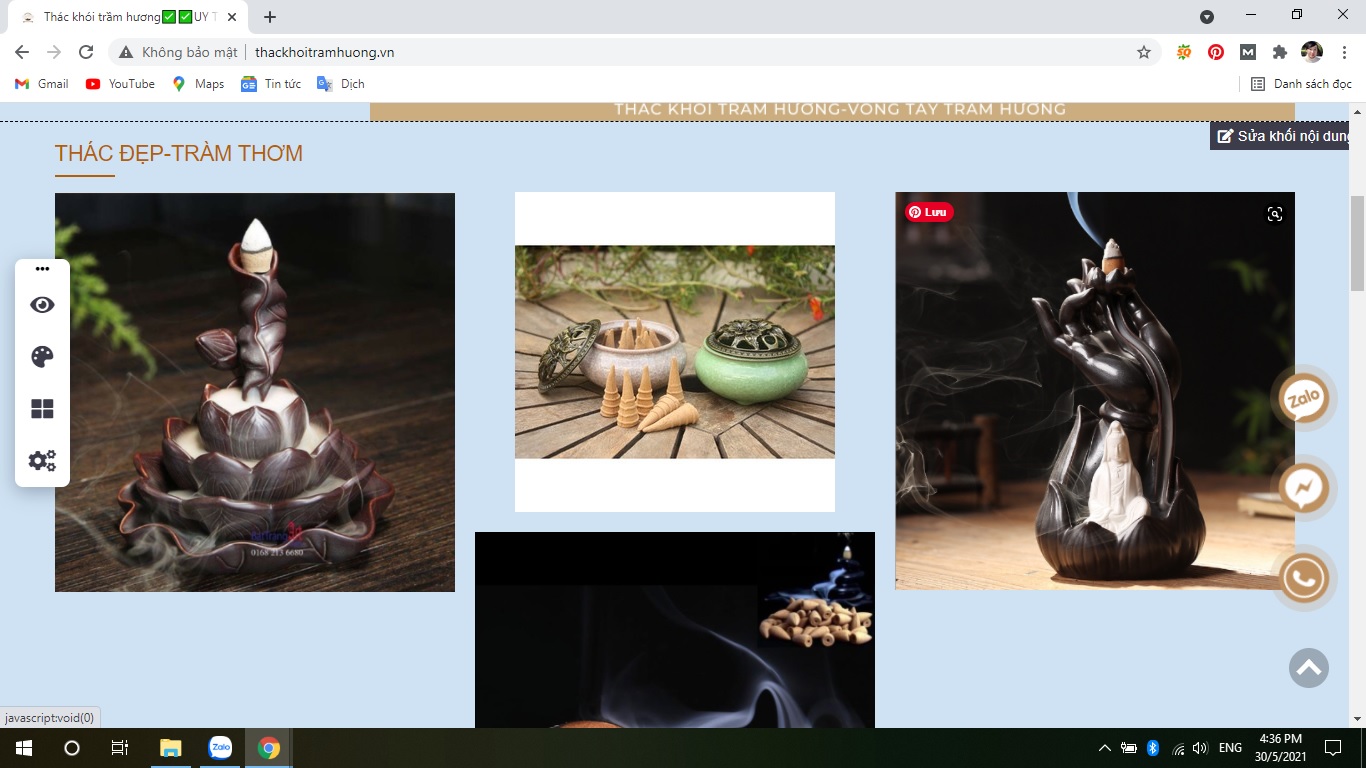Toggle preview with the eye icon
Viewport: 1366px width, 768px height.
coord(42,305)
